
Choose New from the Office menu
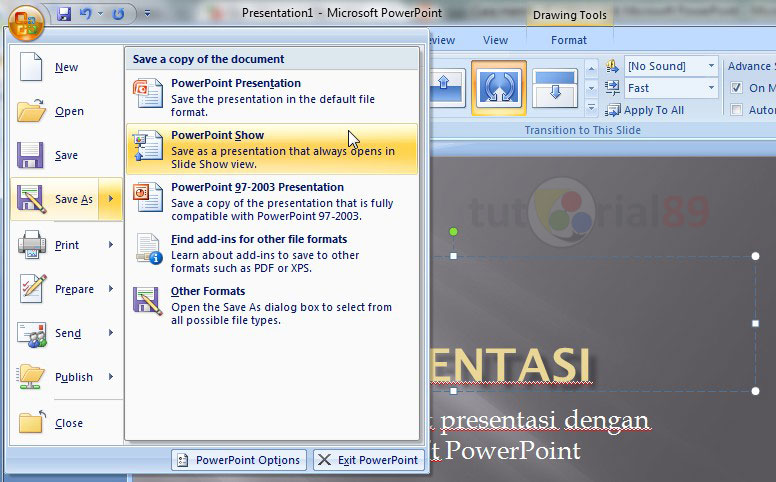66,67
